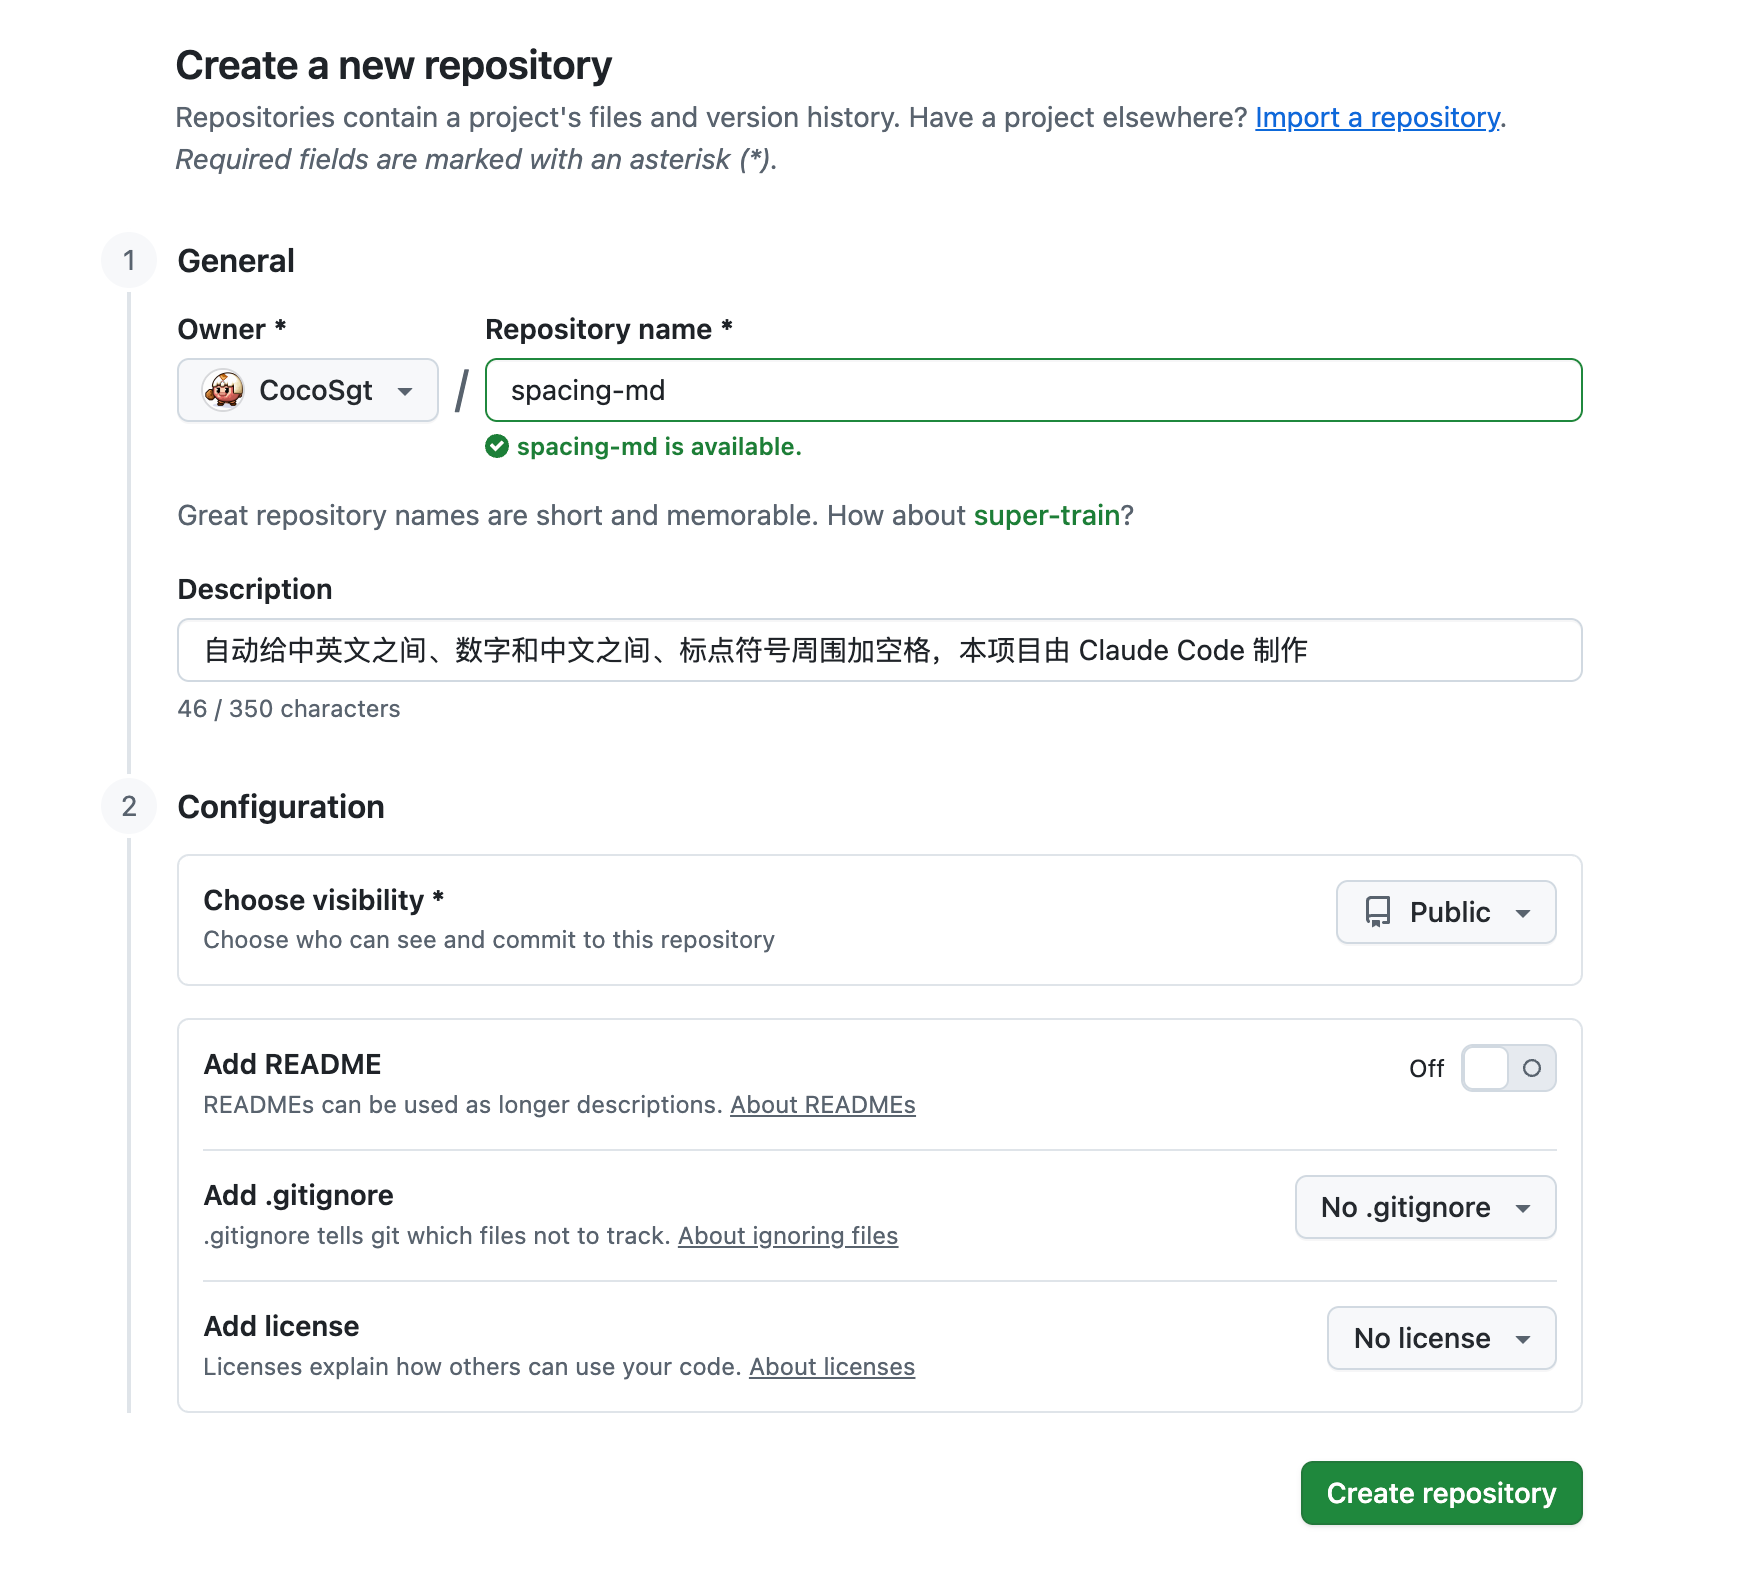Expand the No license dropdown
Screen dimensions: 1742x1592
click(x=1441, y=1338)
